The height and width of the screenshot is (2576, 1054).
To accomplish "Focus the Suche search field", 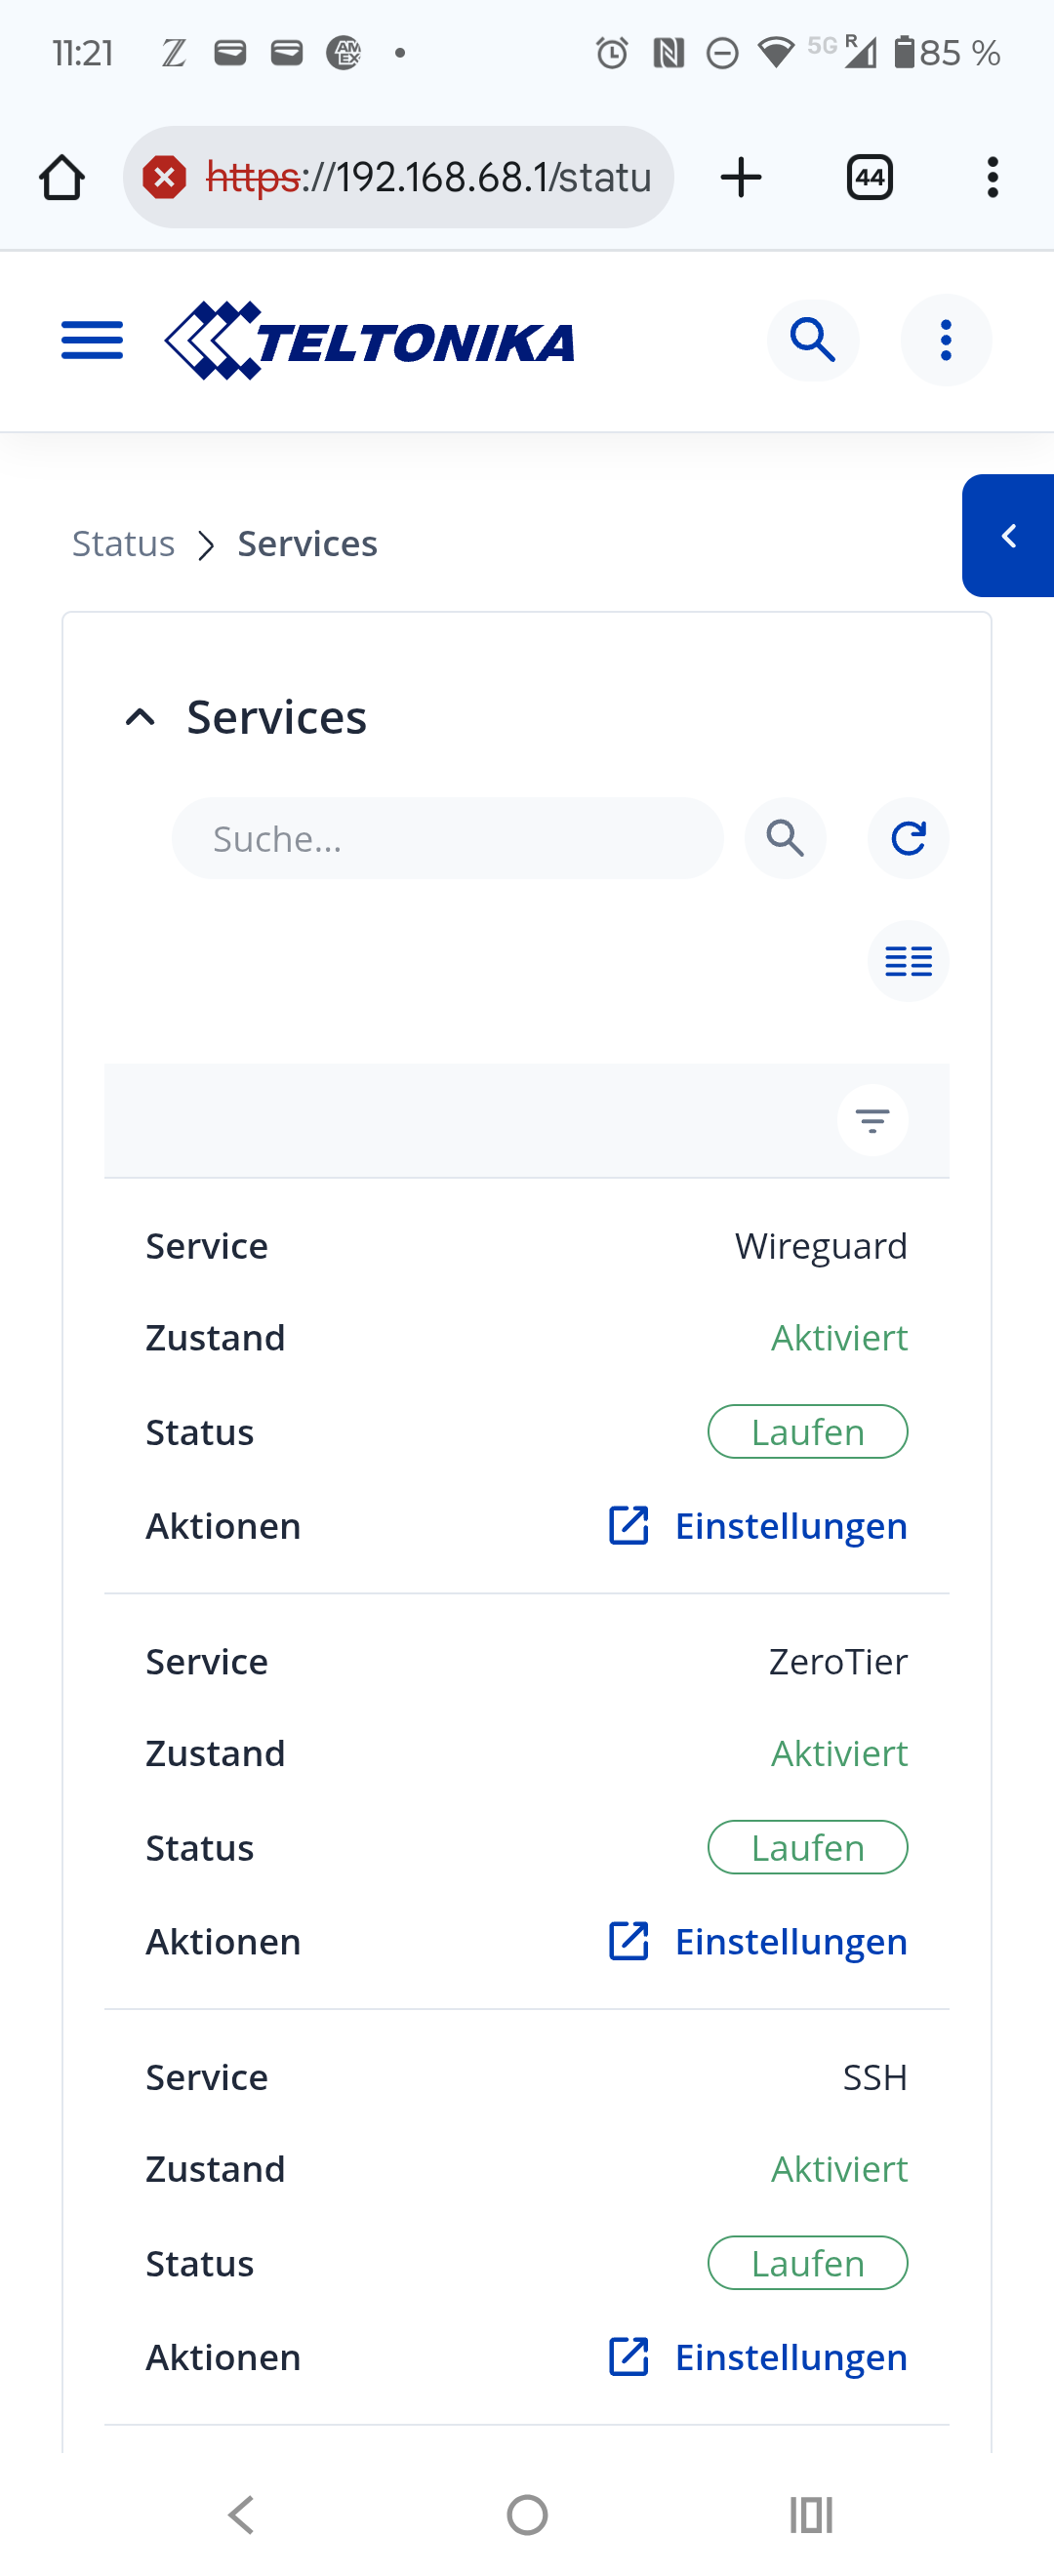I will point(447,838).
